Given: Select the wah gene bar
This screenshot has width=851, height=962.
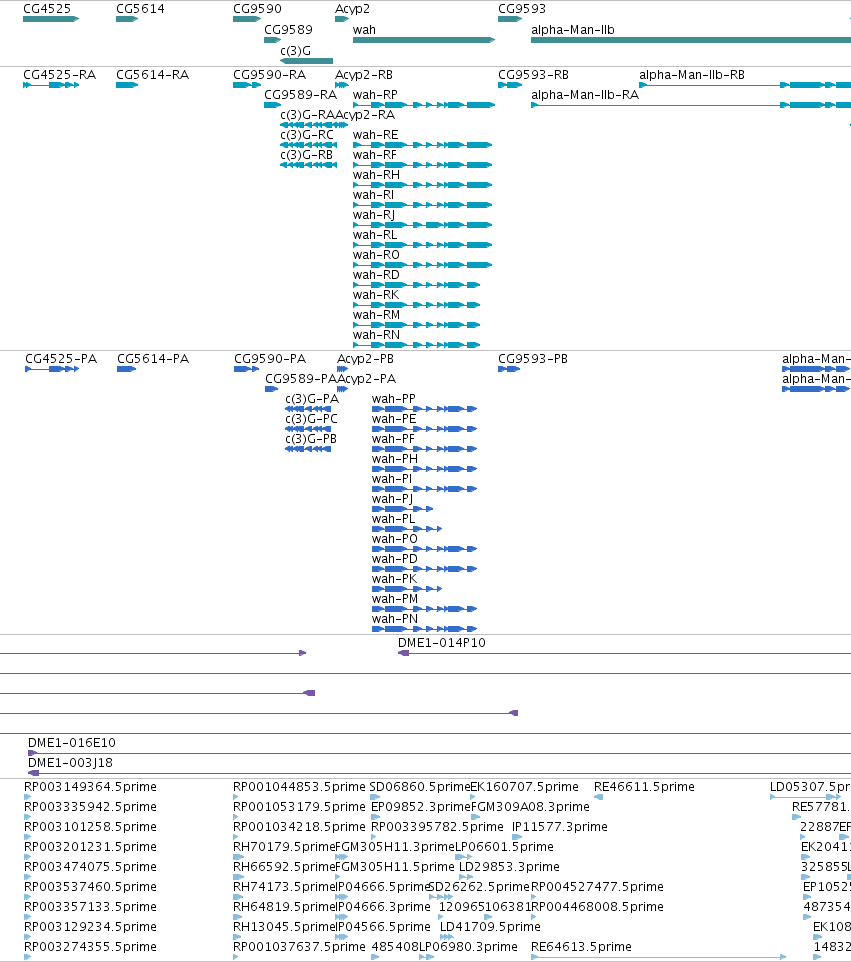Looking at the screenshot, I should point(424,40).
